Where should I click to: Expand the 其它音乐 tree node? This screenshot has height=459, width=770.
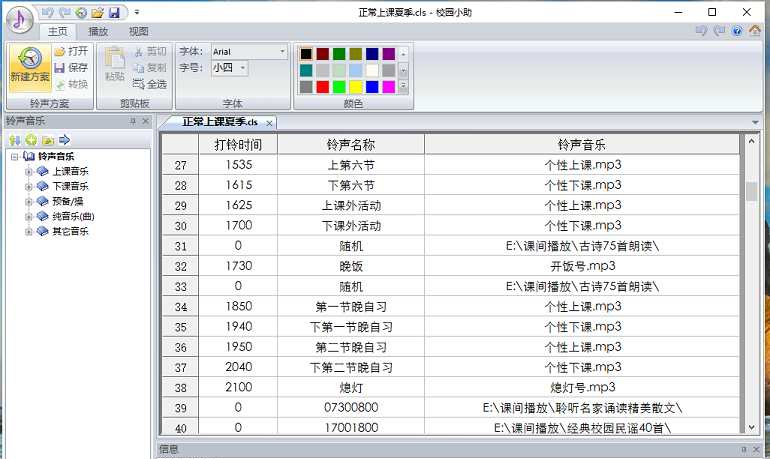pos(28,231)
